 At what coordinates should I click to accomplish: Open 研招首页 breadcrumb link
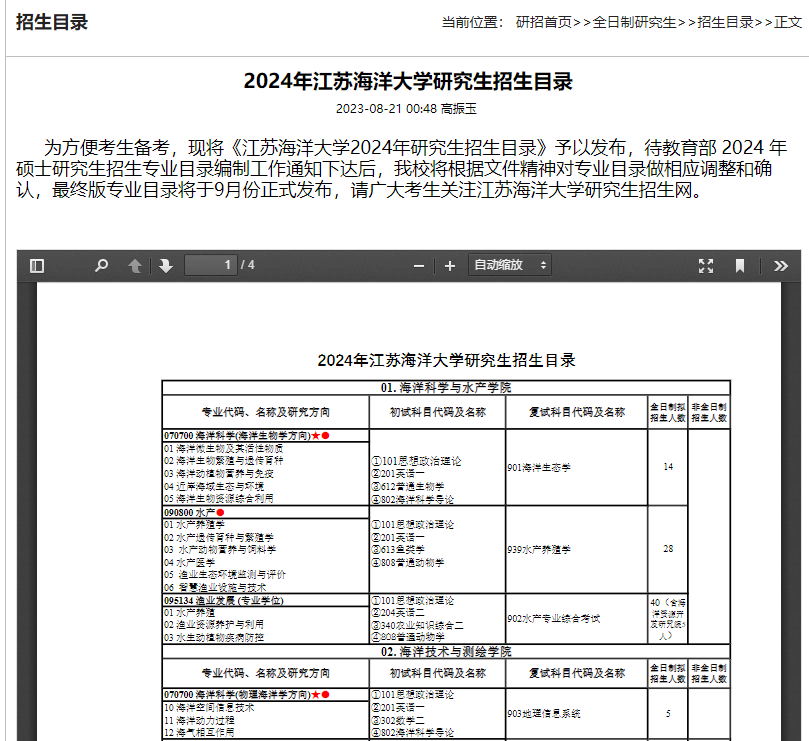coord(544,22)
